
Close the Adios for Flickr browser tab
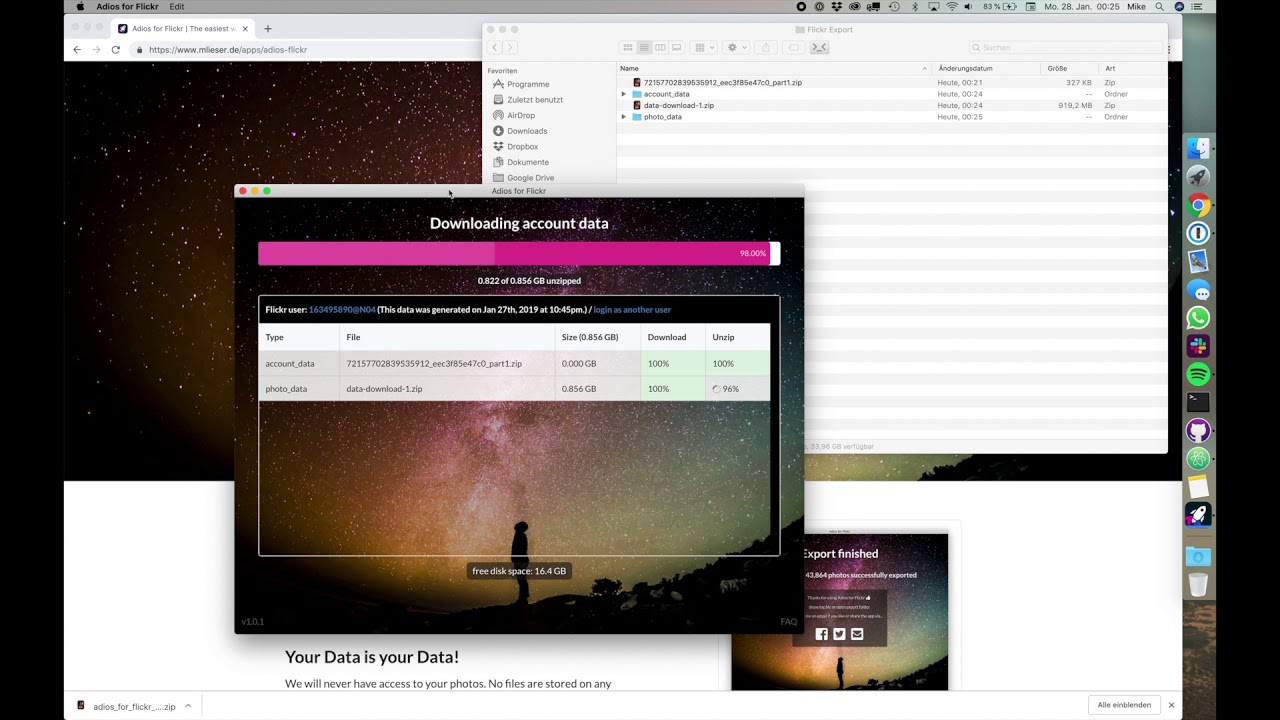(x=245, y=29)
